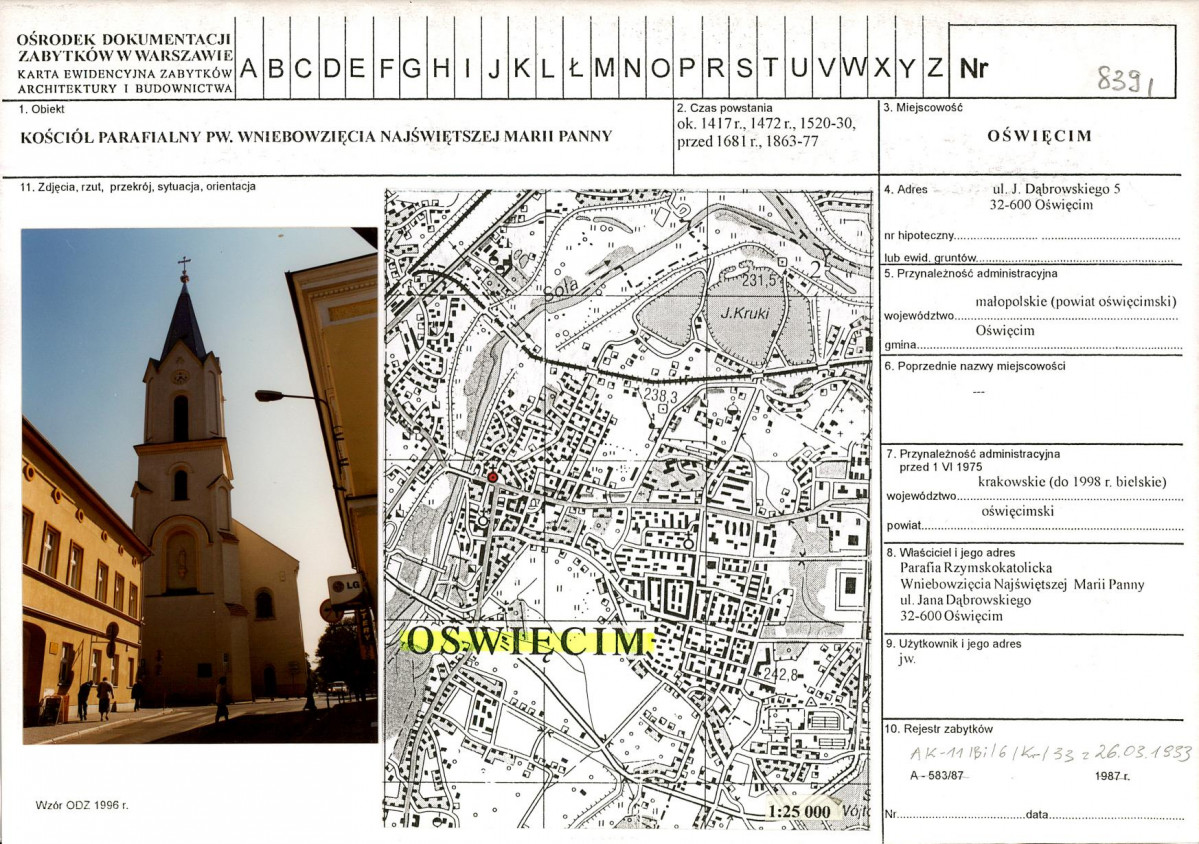Image resolution: width=1199 pixels, height=844 pixels.
Task: Click the cross atop the church tower
Action: pos(184,267)
